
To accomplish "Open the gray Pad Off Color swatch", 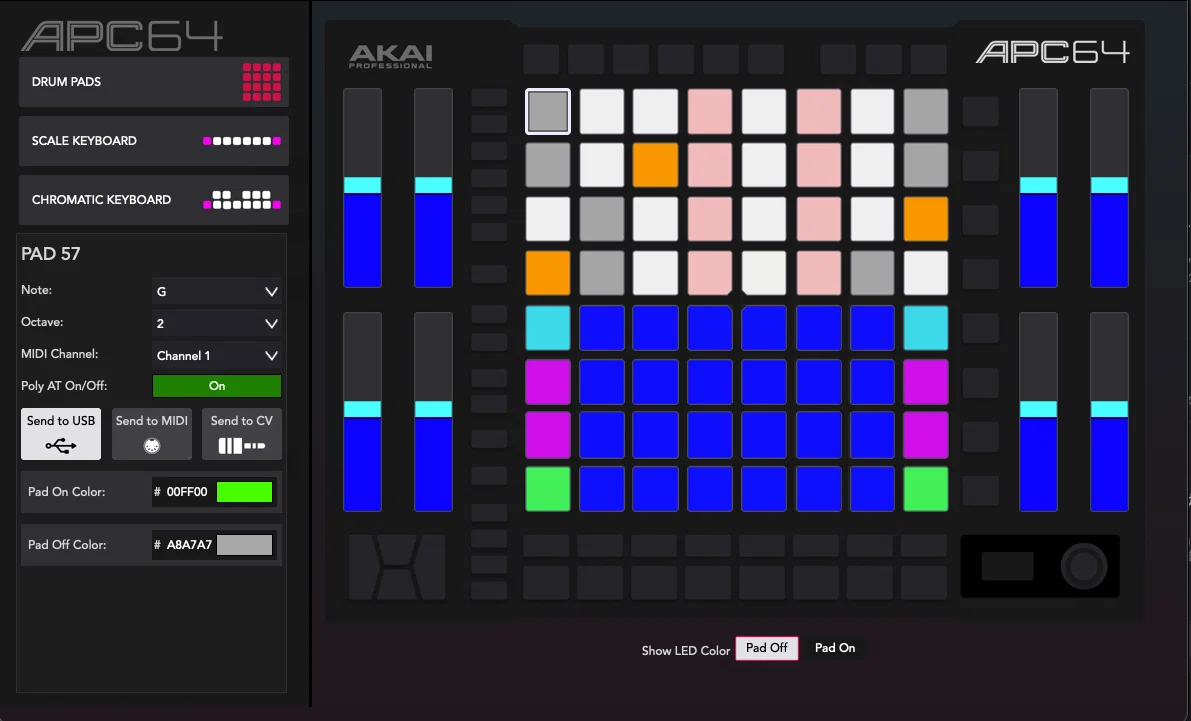I will [x=245, y=545].
